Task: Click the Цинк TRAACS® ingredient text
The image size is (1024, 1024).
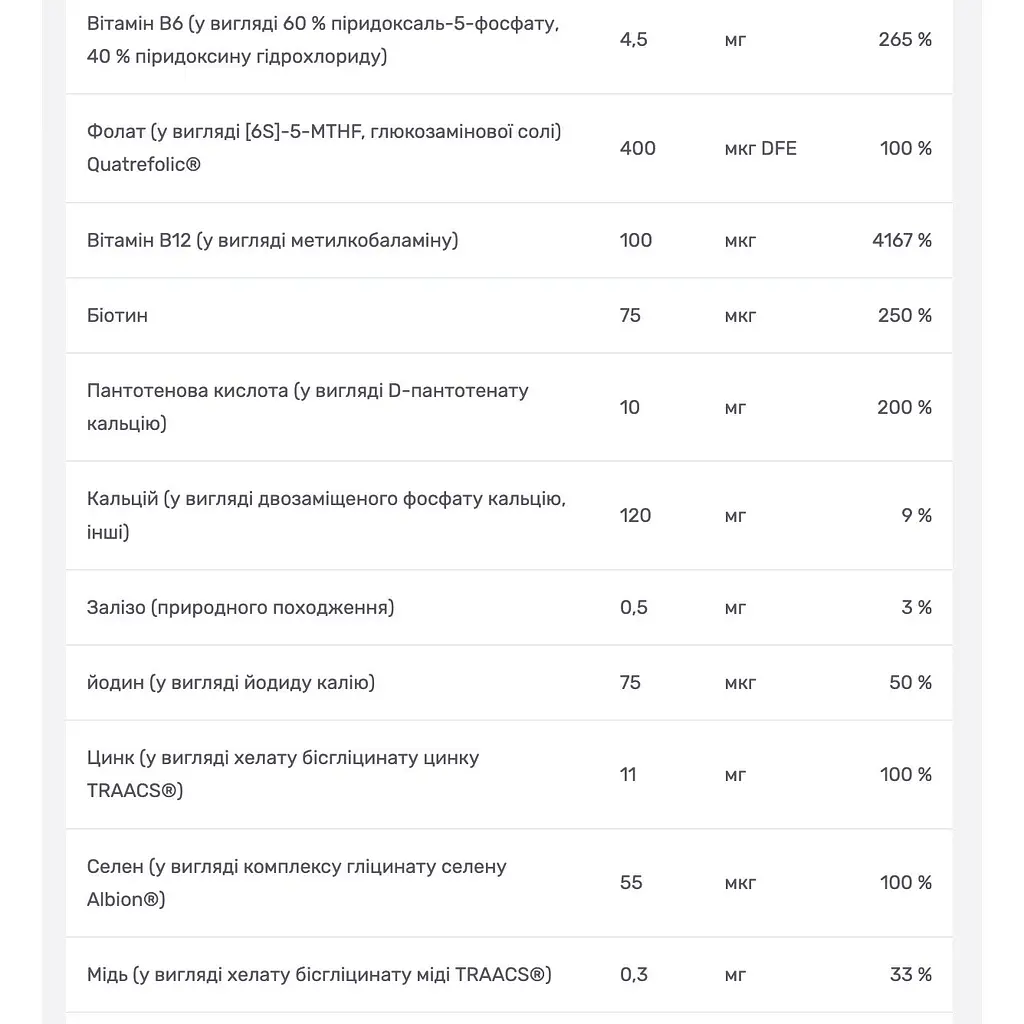Action: click(283, 774)
